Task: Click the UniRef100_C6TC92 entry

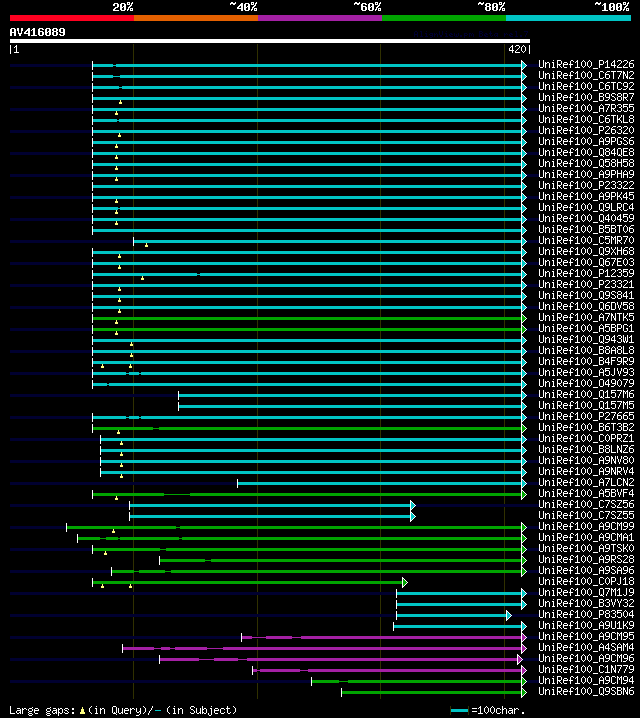Action: 586,86
